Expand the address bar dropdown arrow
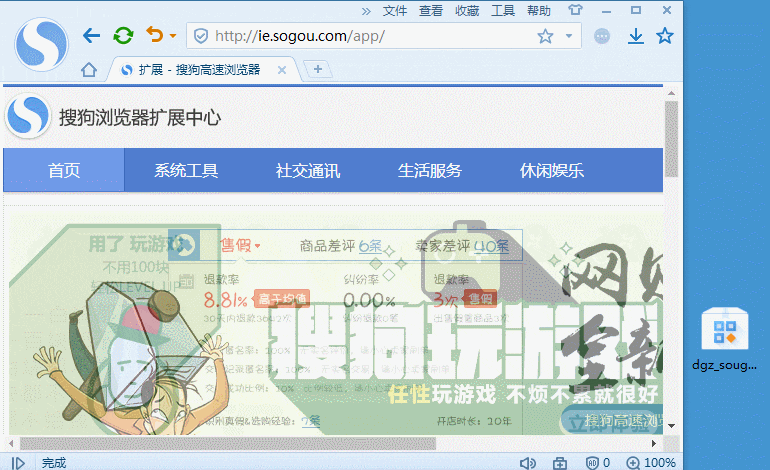Screen dimensions: 770x470 pos(569,36)
